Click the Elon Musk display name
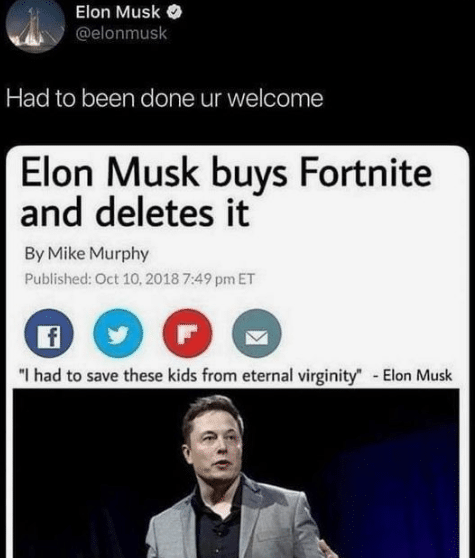Image resolution: width=475 pixels, height=558 pixels. pos(118,12)
